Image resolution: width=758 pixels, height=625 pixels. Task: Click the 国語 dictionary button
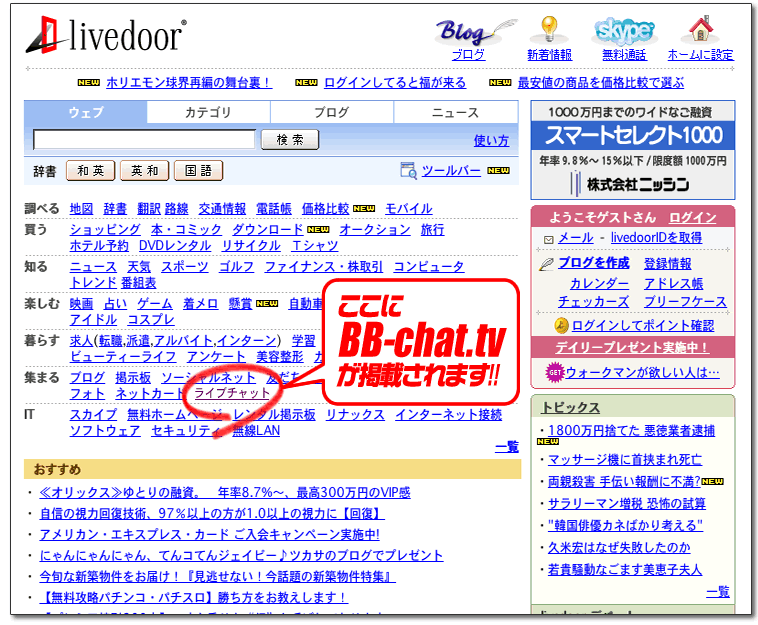198,171
